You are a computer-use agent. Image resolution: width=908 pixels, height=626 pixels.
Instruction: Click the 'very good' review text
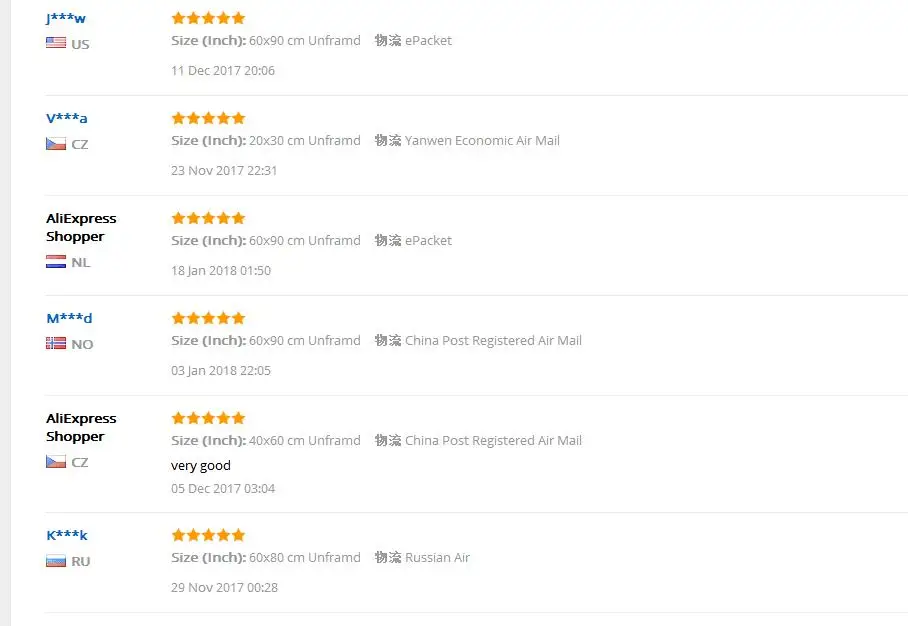point(201,466)
